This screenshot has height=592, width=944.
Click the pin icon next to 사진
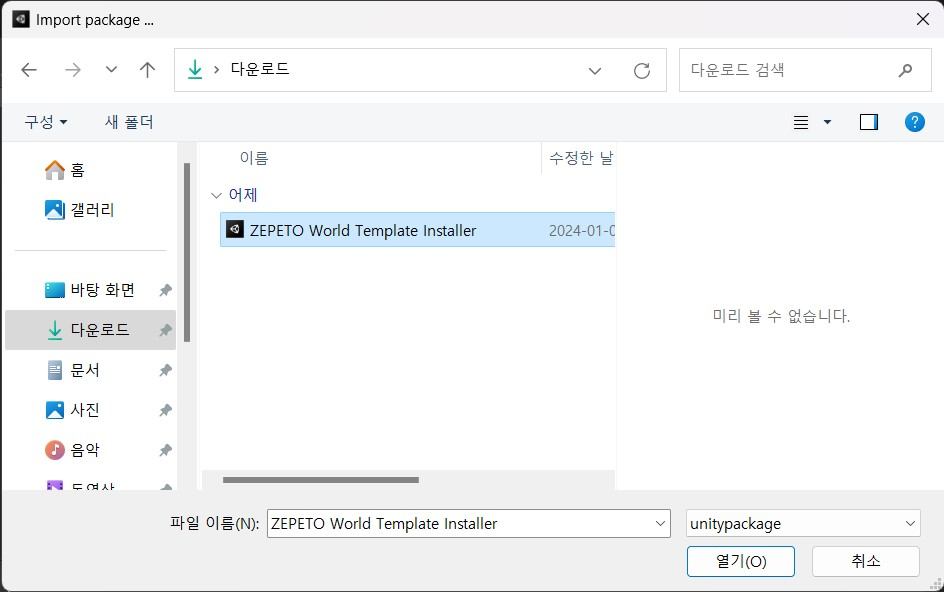pos(165,411)
